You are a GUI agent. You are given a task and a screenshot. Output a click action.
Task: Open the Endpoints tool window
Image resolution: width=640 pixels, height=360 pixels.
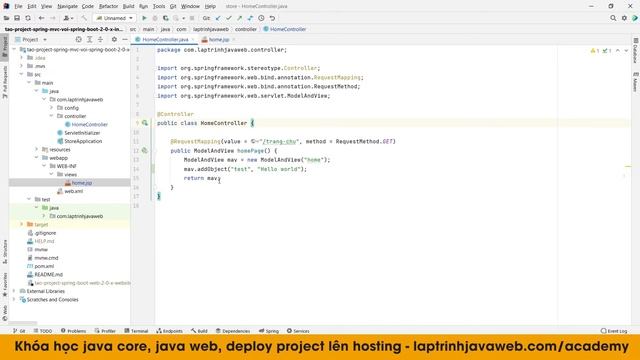point(169,331)
